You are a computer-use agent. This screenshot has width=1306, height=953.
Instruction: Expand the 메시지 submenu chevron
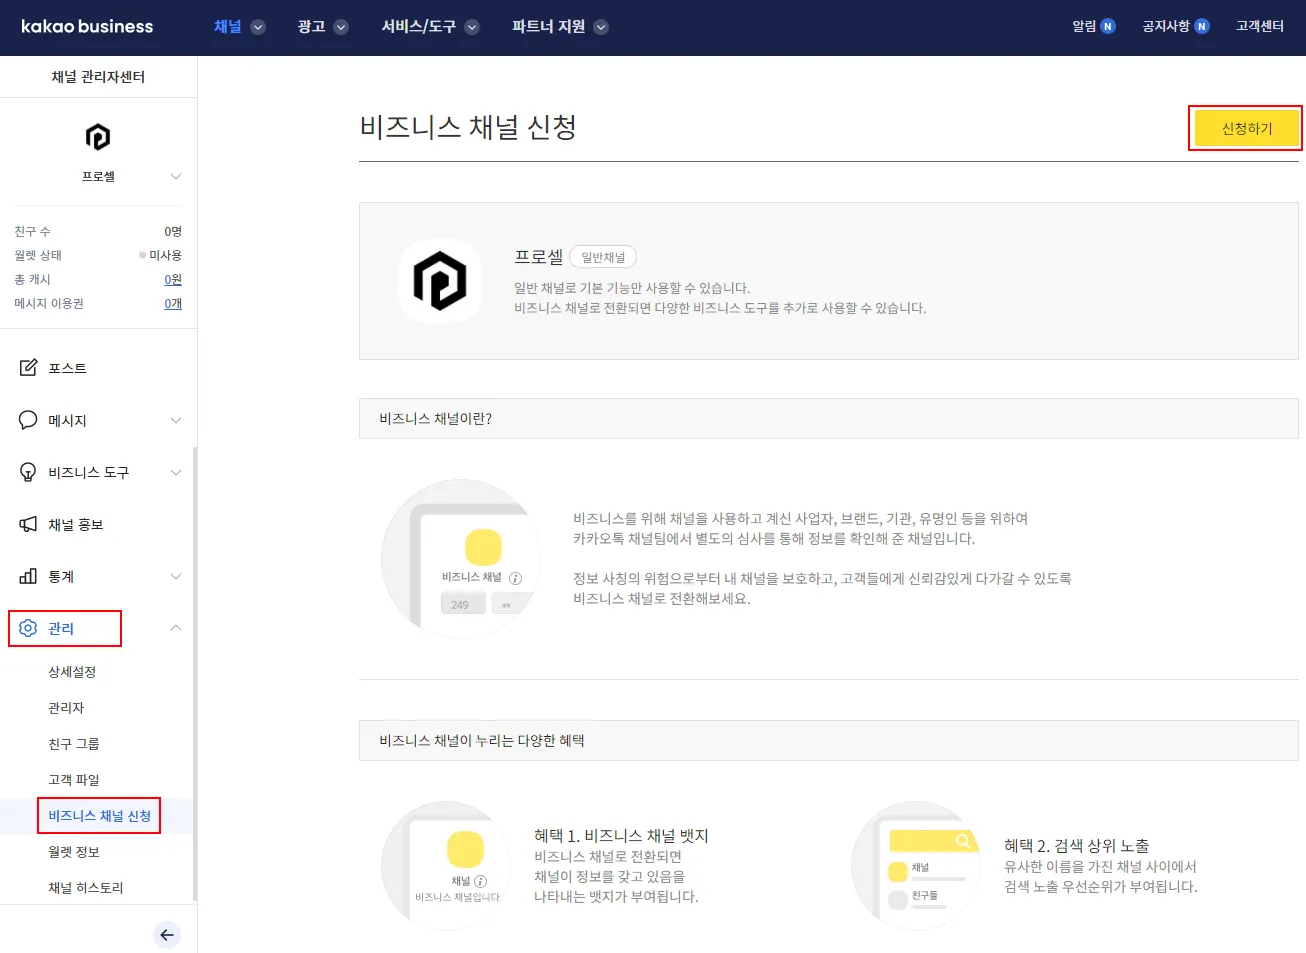click(x=176, y=420)
